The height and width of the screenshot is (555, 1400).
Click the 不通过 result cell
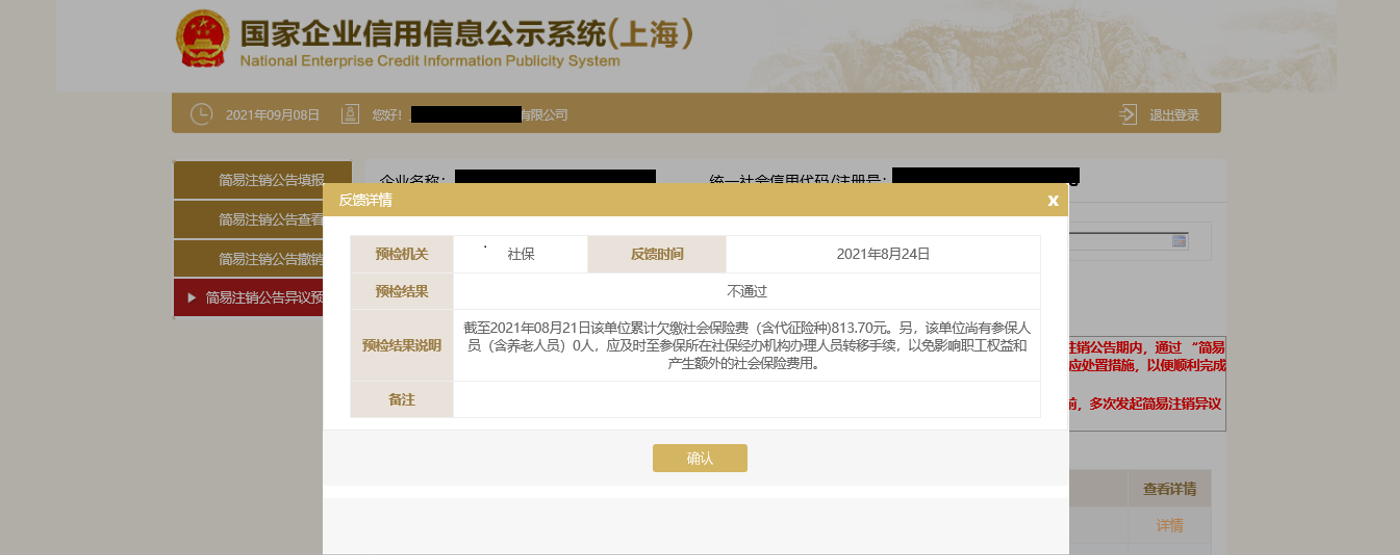click(746, 291)
